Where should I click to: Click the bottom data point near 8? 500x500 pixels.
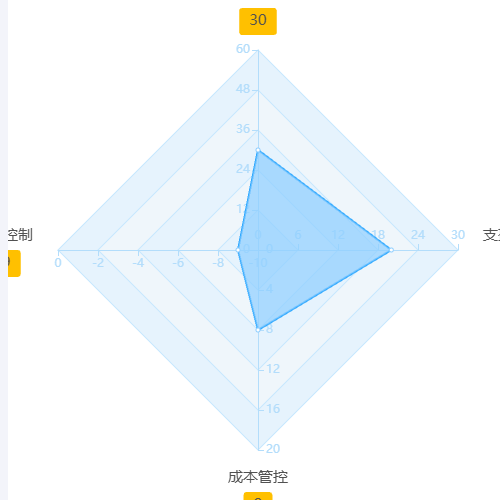(258, 330)
